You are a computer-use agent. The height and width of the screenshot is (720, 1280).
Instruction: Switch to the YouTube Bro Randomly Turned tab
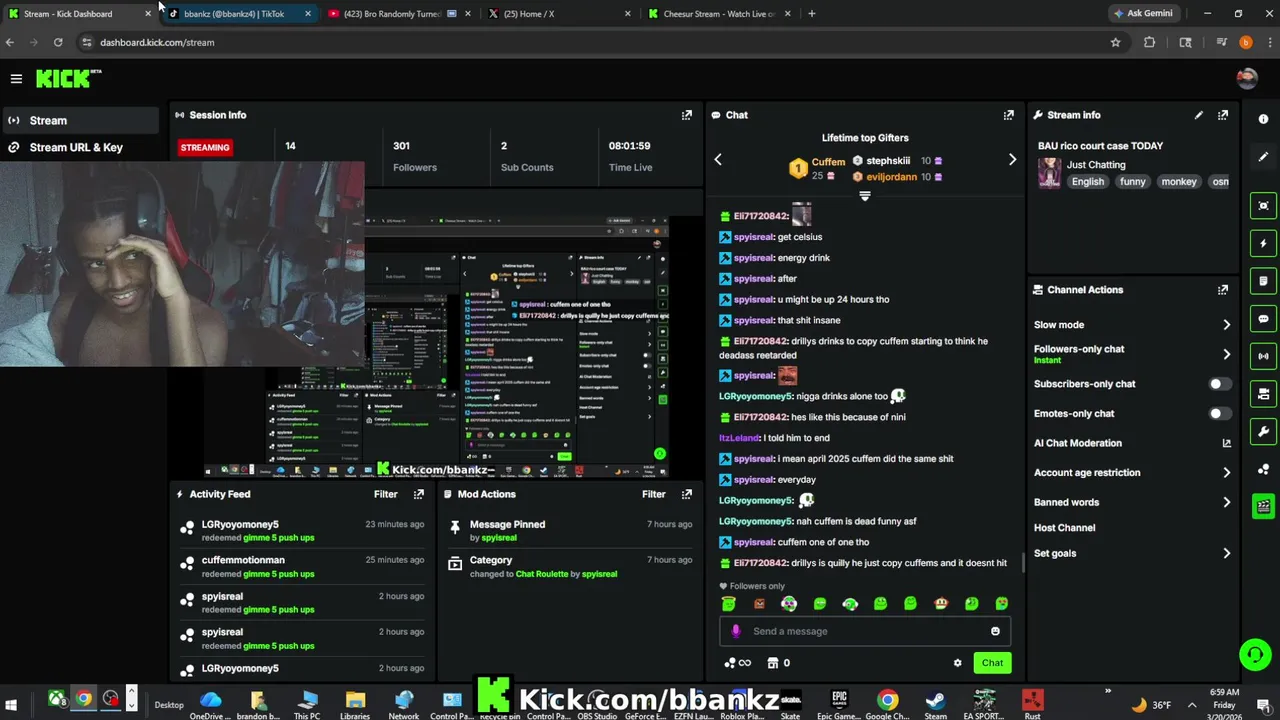(398, 14)
